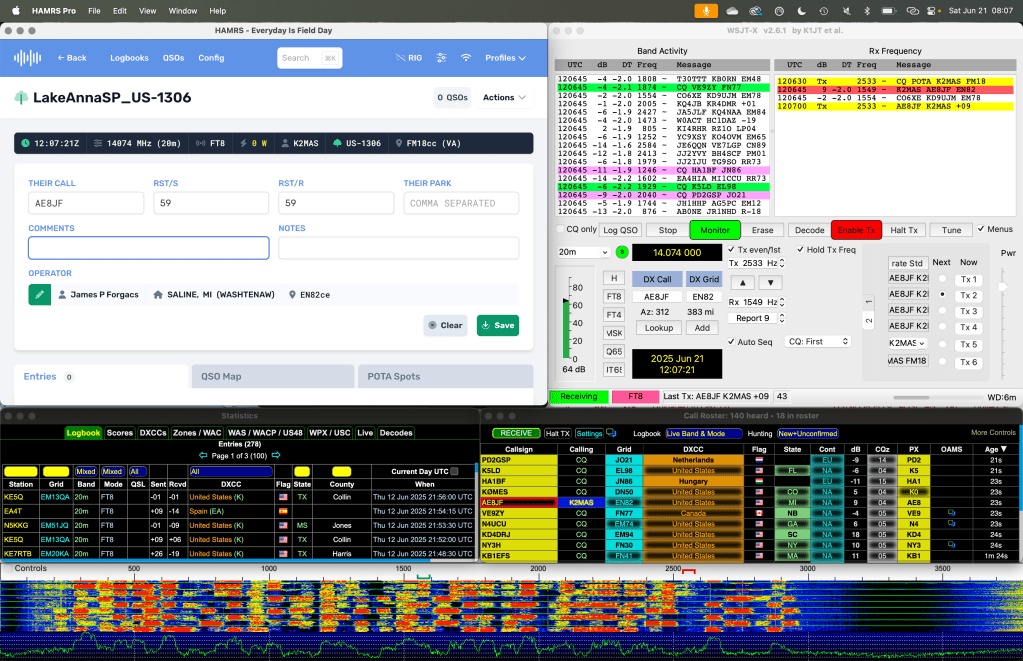Expand the Actions dropdown

click(504, 98)
